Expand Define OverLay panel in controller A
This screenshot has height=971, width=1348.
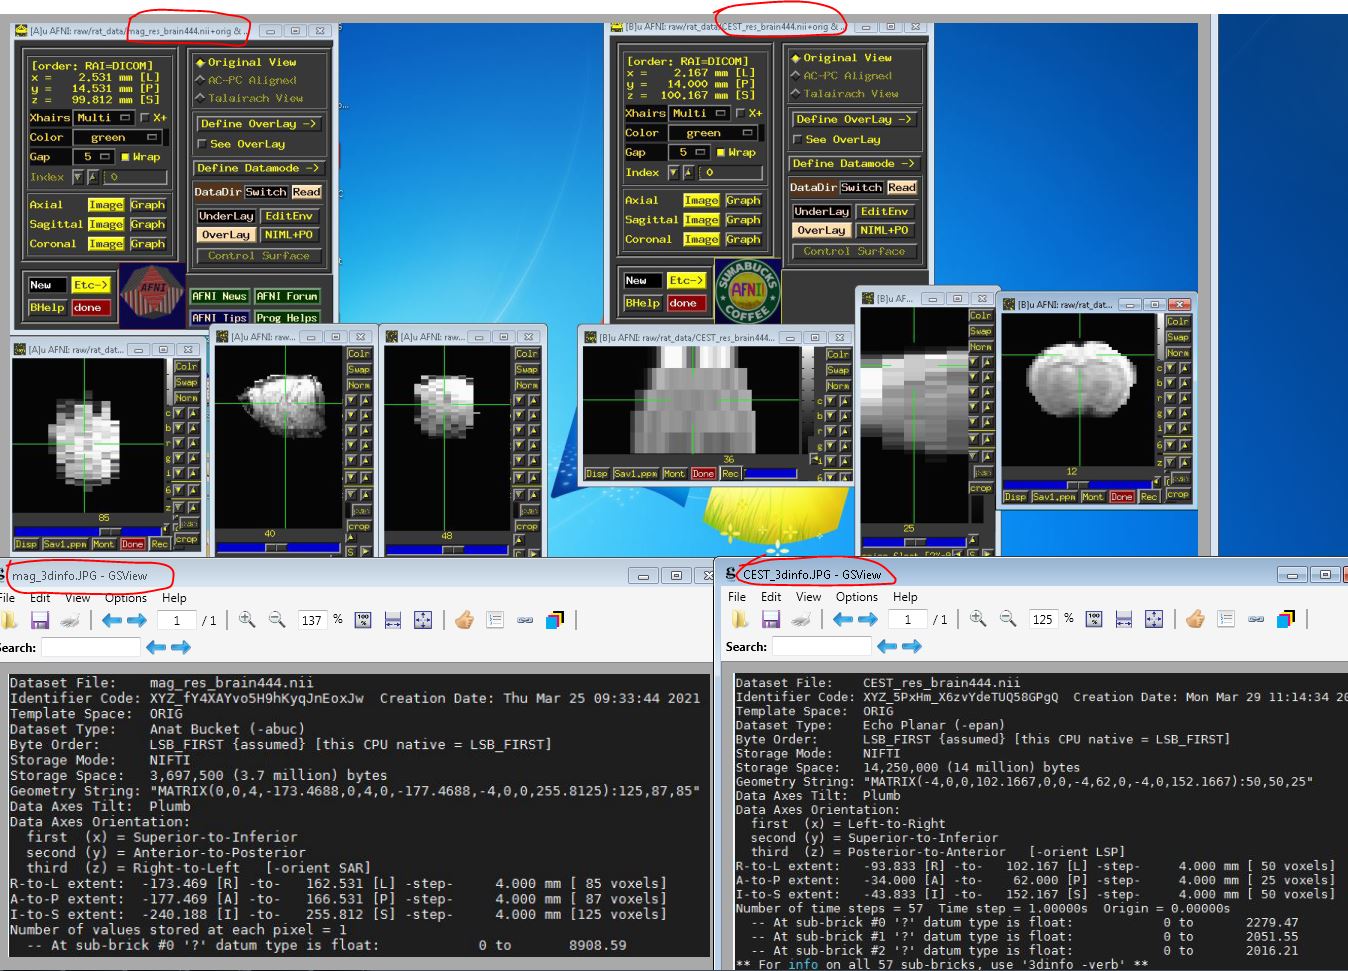click(258, 124)
